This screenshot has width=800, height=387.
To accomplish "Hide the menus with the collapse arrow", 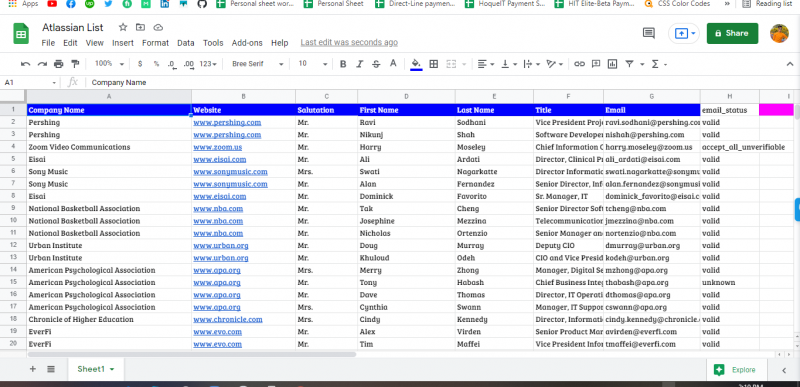I will (x=790, y=64).
